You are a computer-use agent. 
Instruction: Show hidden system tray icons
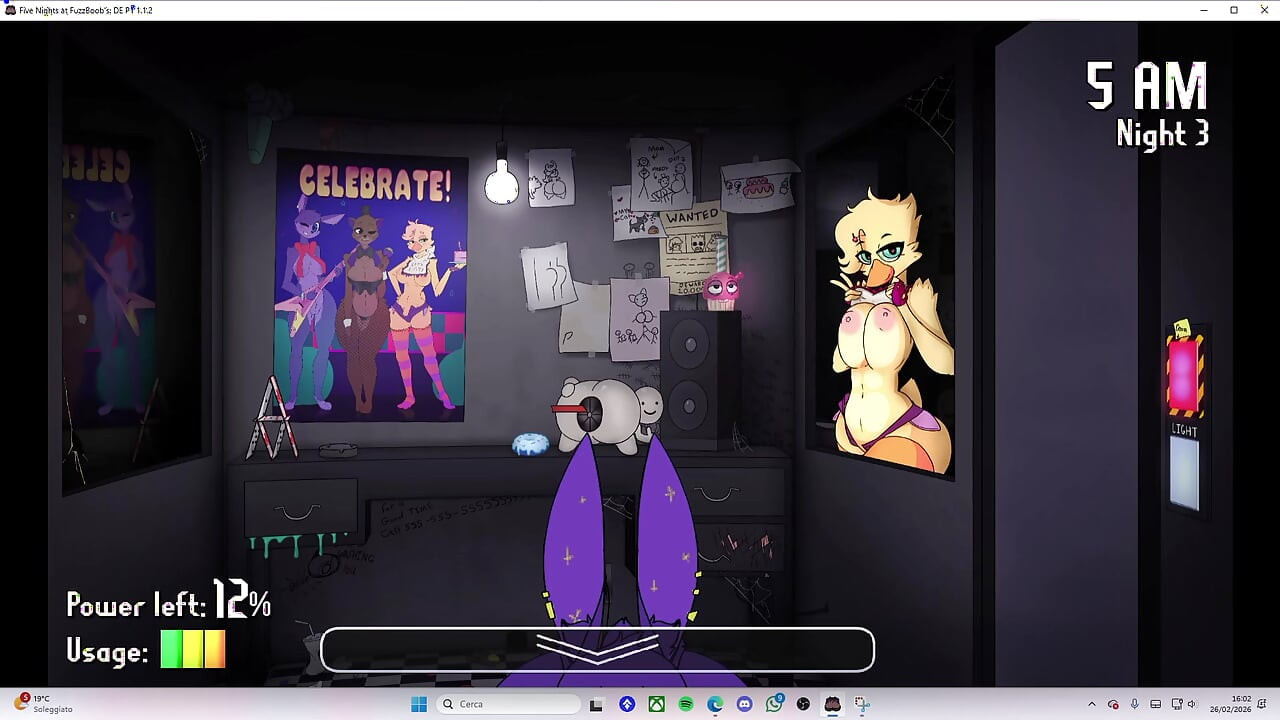point(1091,704)
